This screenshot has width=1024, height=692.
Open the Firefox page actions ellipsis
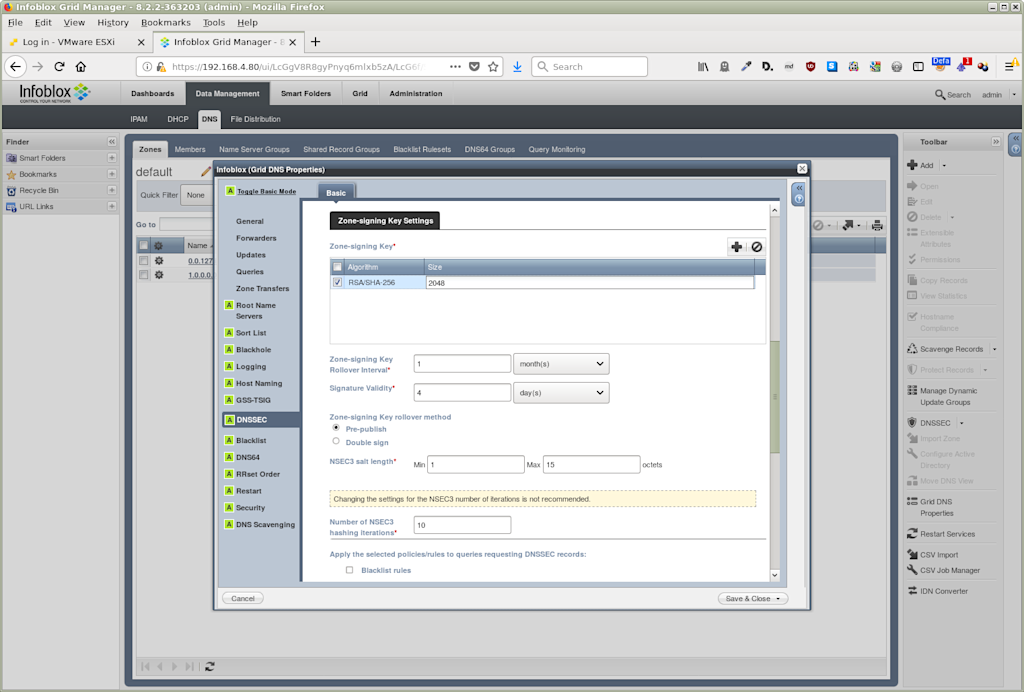click(455, 67)
